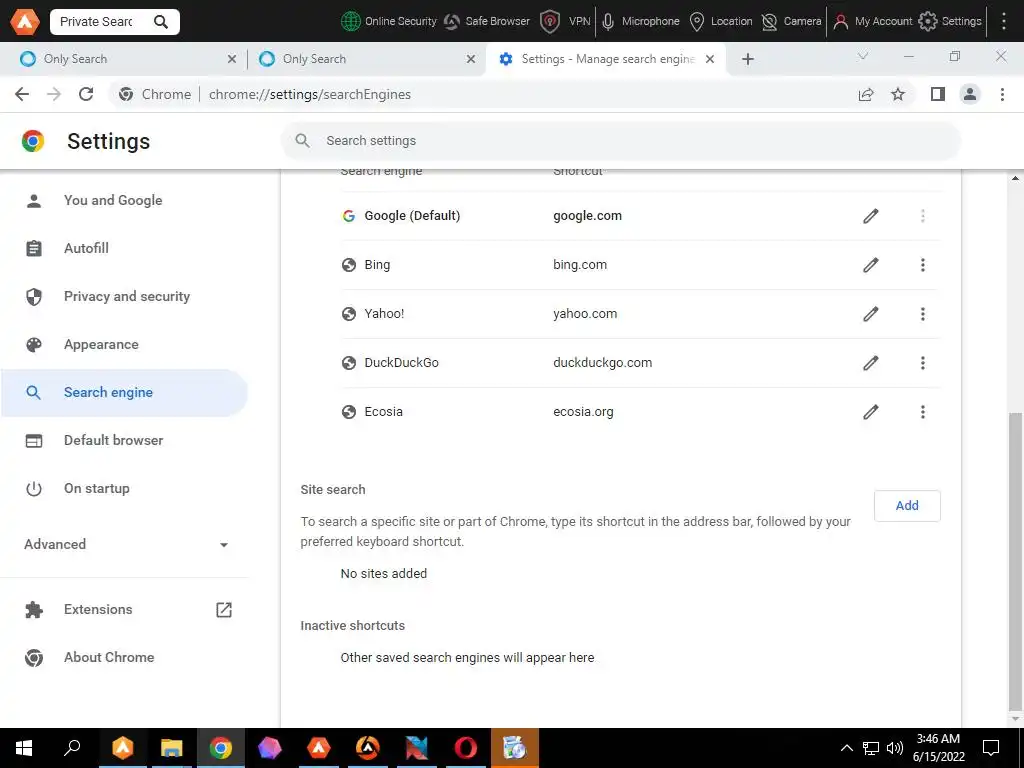Click the Chrome icon in taskbar
Screen dimensions: 1024x768
point(221,748)
